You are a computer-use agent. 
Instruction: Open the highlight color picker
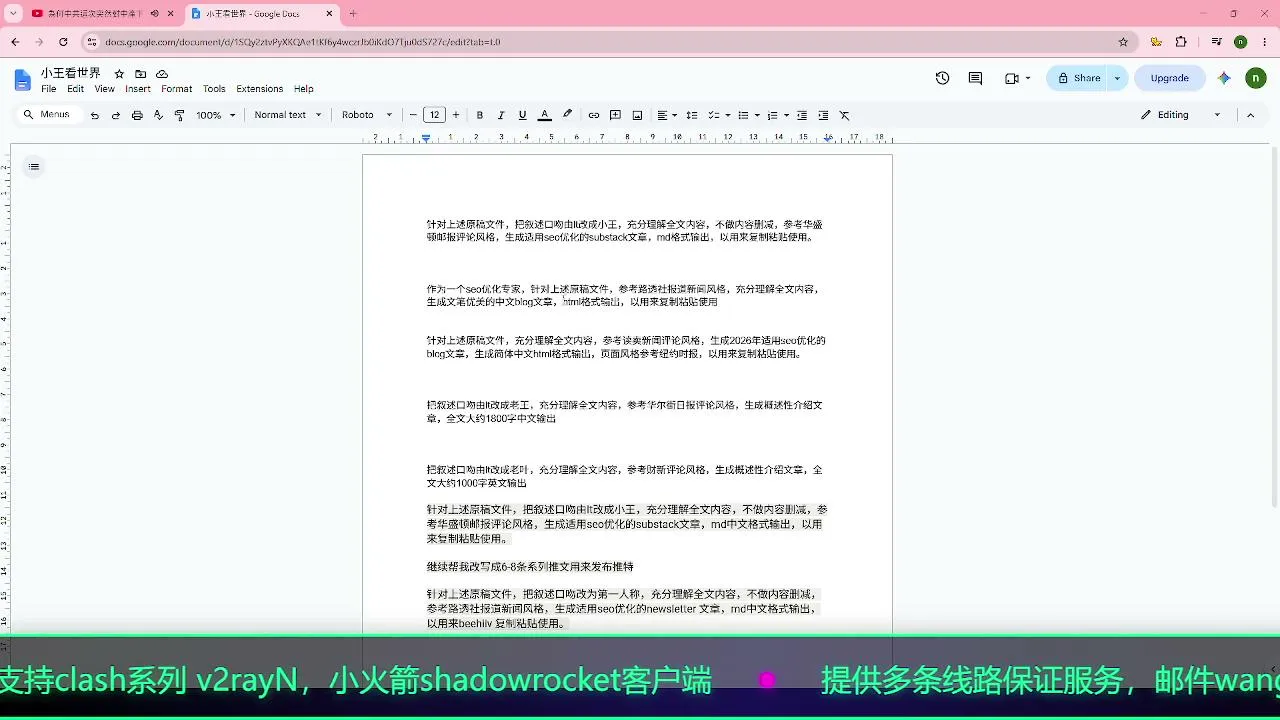pyautogui.click(x=567, y=115)
